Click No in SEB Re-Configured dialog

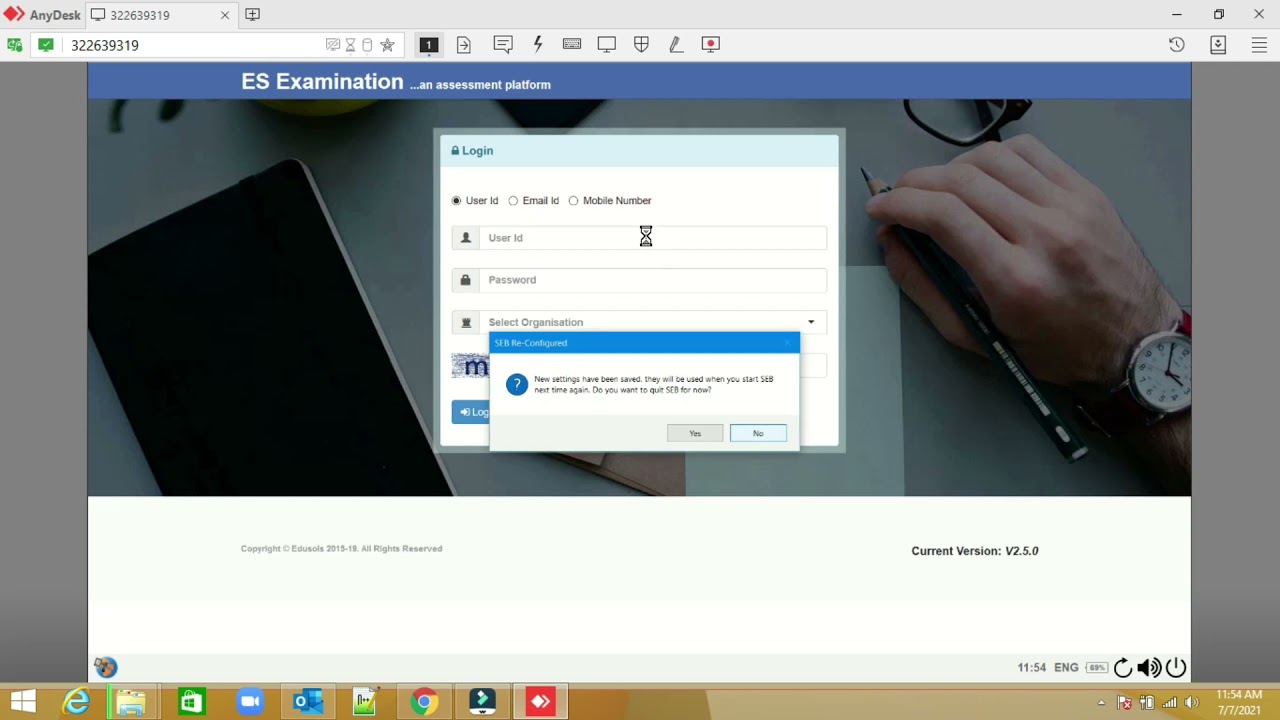click(x=758, y=433)
